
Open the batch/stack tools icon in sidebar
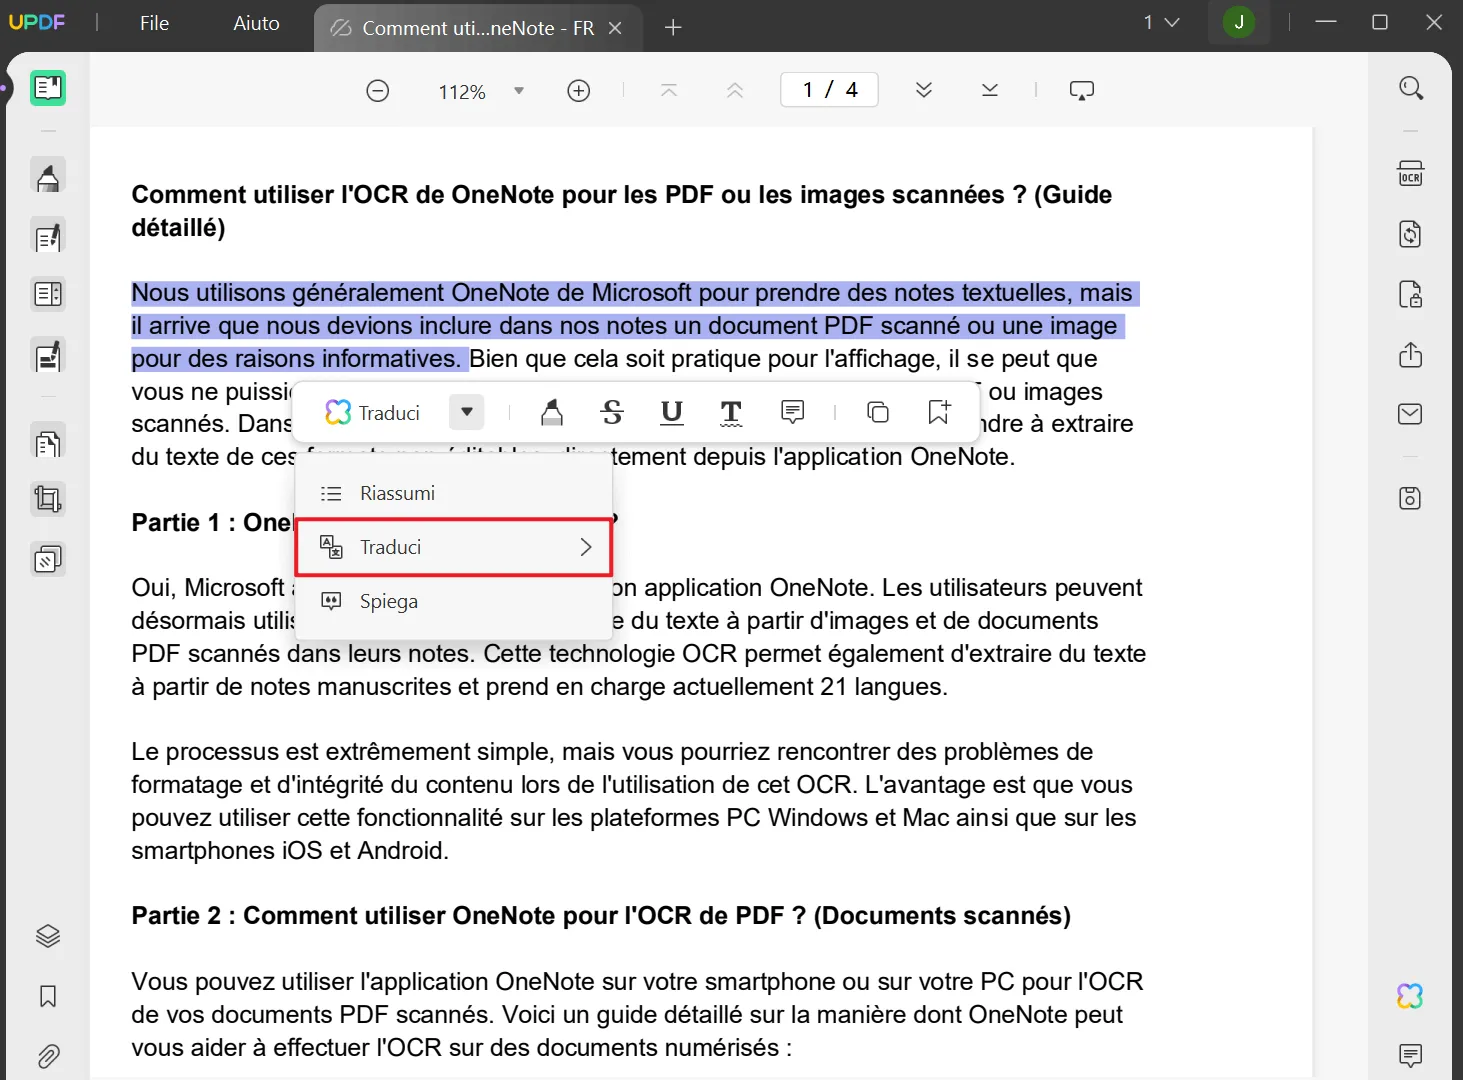pos(48,558)
